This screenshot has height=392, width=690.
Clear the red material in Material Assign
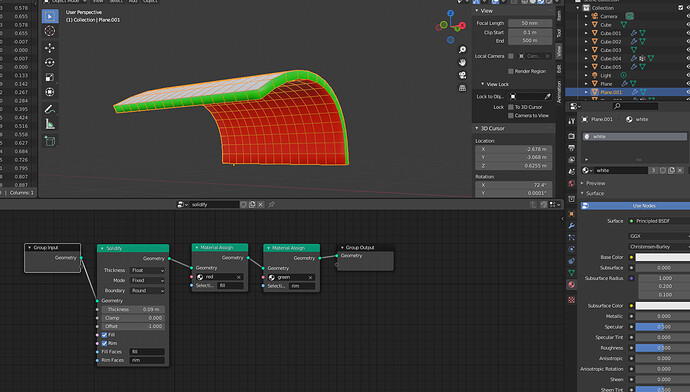point(239,277)
